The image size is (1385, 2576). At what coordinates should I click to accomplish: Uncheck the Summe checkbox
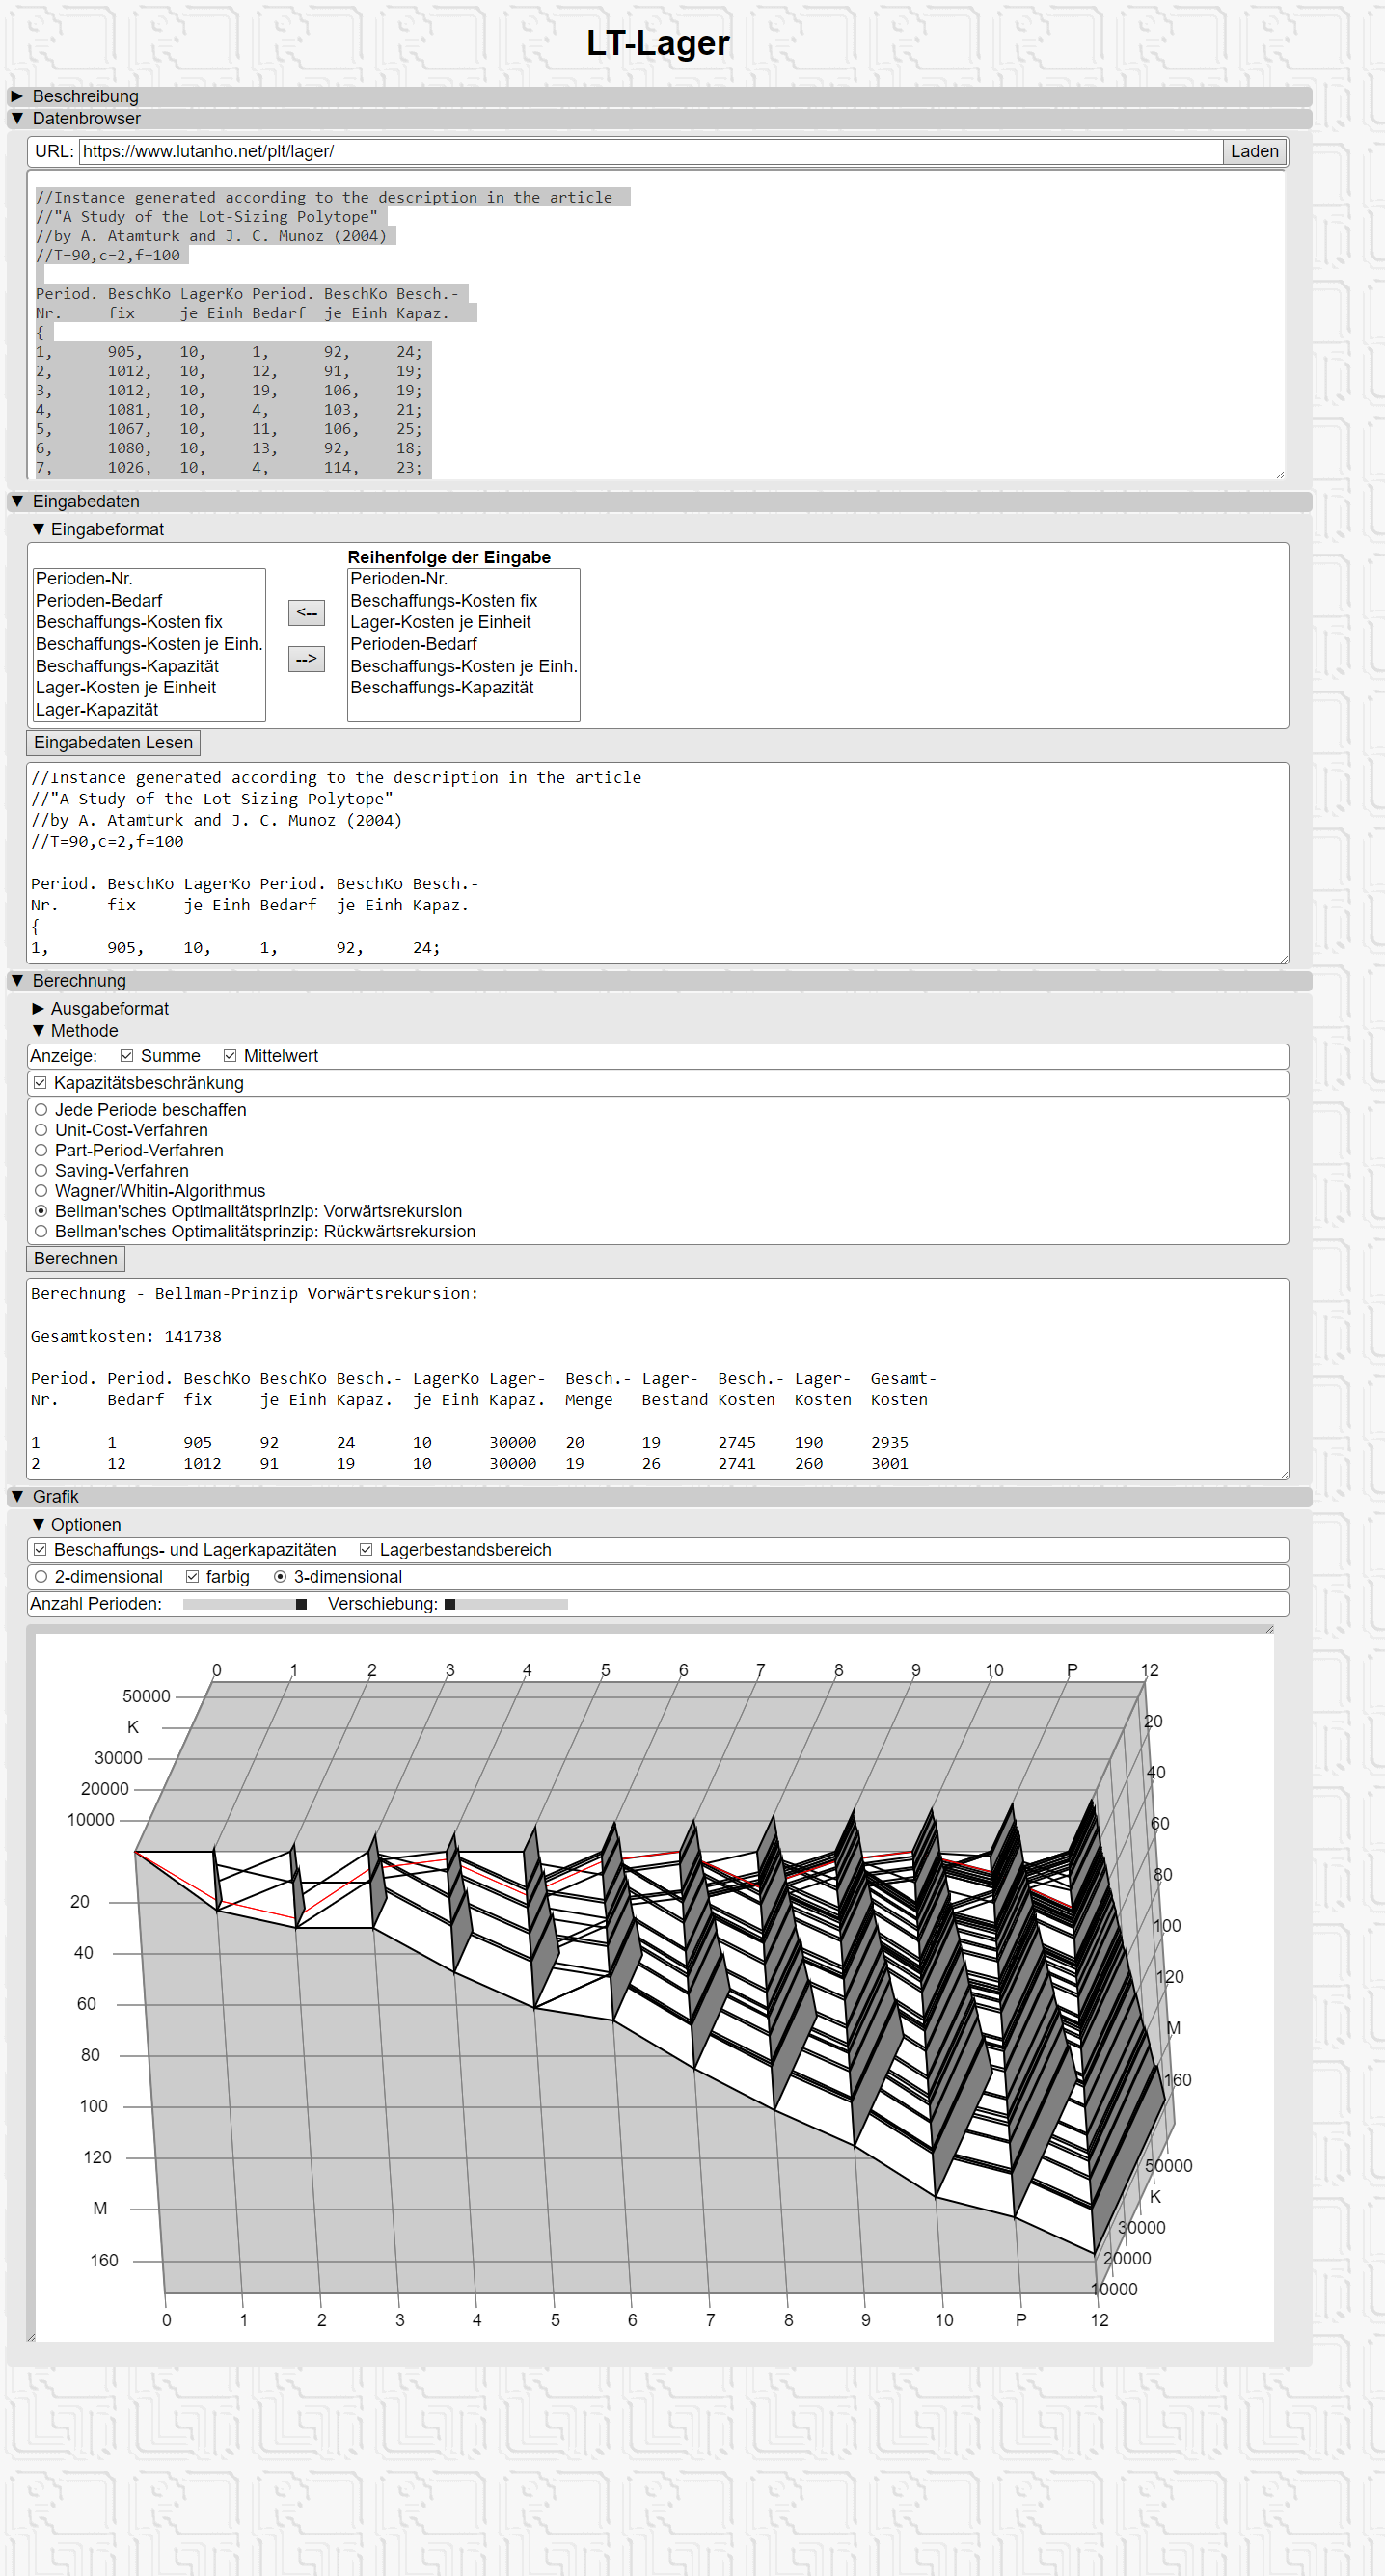click(127, 1056)
